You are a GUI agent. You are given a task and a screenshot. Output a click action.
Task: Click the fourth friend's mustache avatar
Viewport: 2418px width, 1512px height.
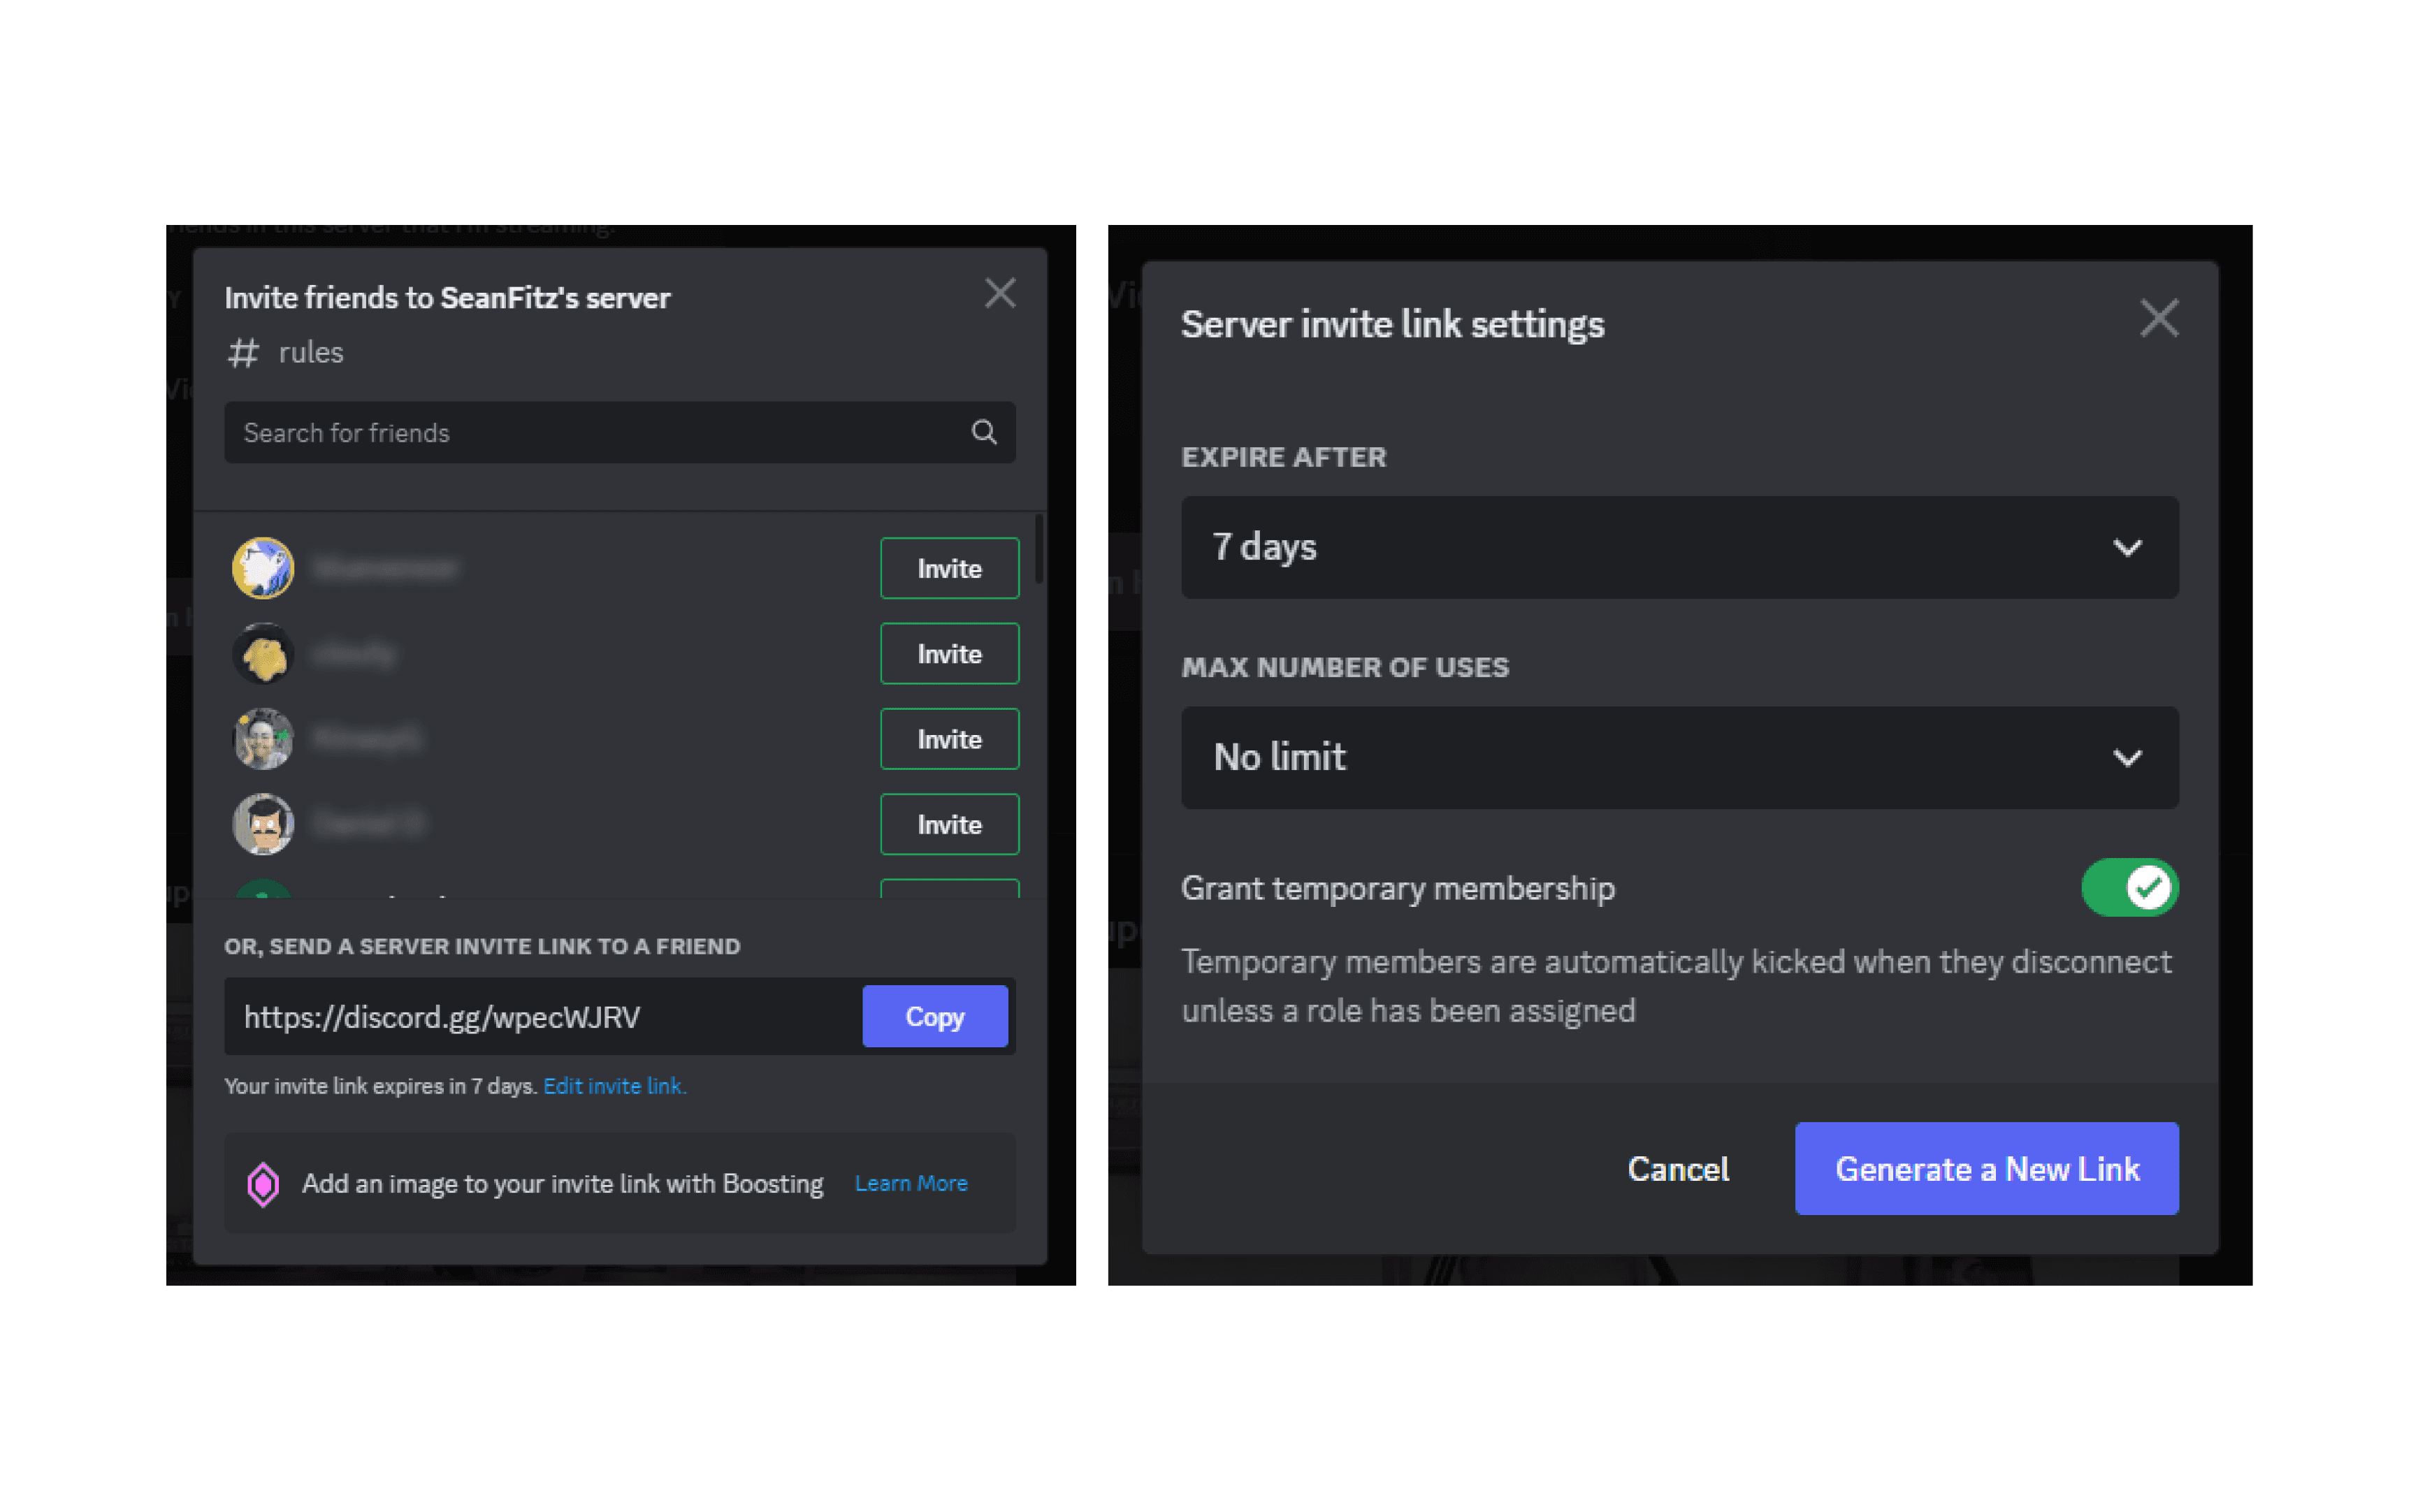[x=263, y=824]
